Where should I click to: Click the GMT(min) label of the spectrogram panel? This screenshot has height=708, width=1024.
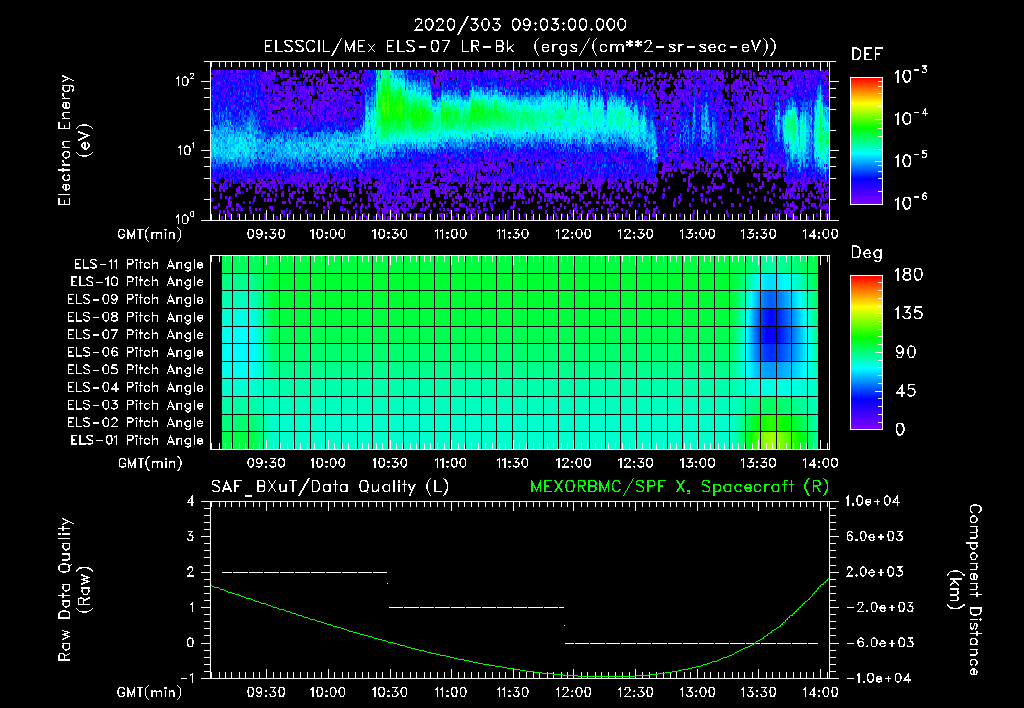pyautogui.click(x=149, y=234)
